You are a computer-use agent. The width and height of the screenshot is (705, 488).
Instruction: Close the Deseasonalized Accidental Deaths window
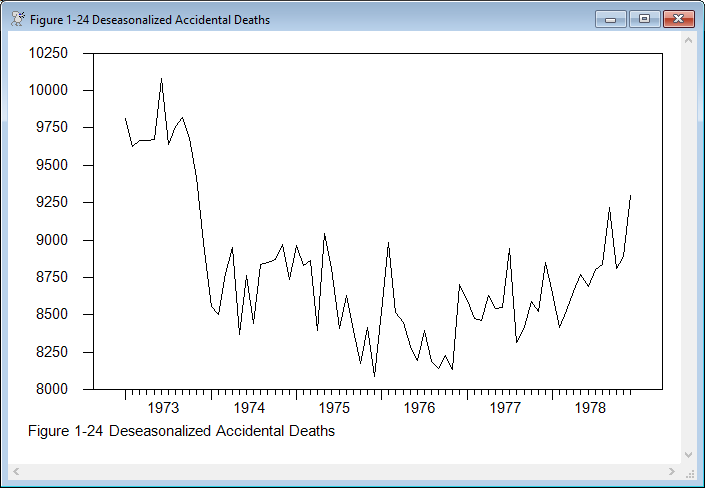[678, 18]
